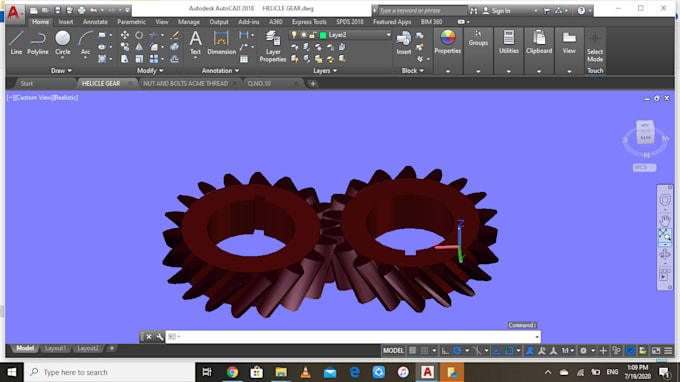Click the Realistic visual style label
The height and width of the screenshot is (382, 680).
click(x=66, y=98)
